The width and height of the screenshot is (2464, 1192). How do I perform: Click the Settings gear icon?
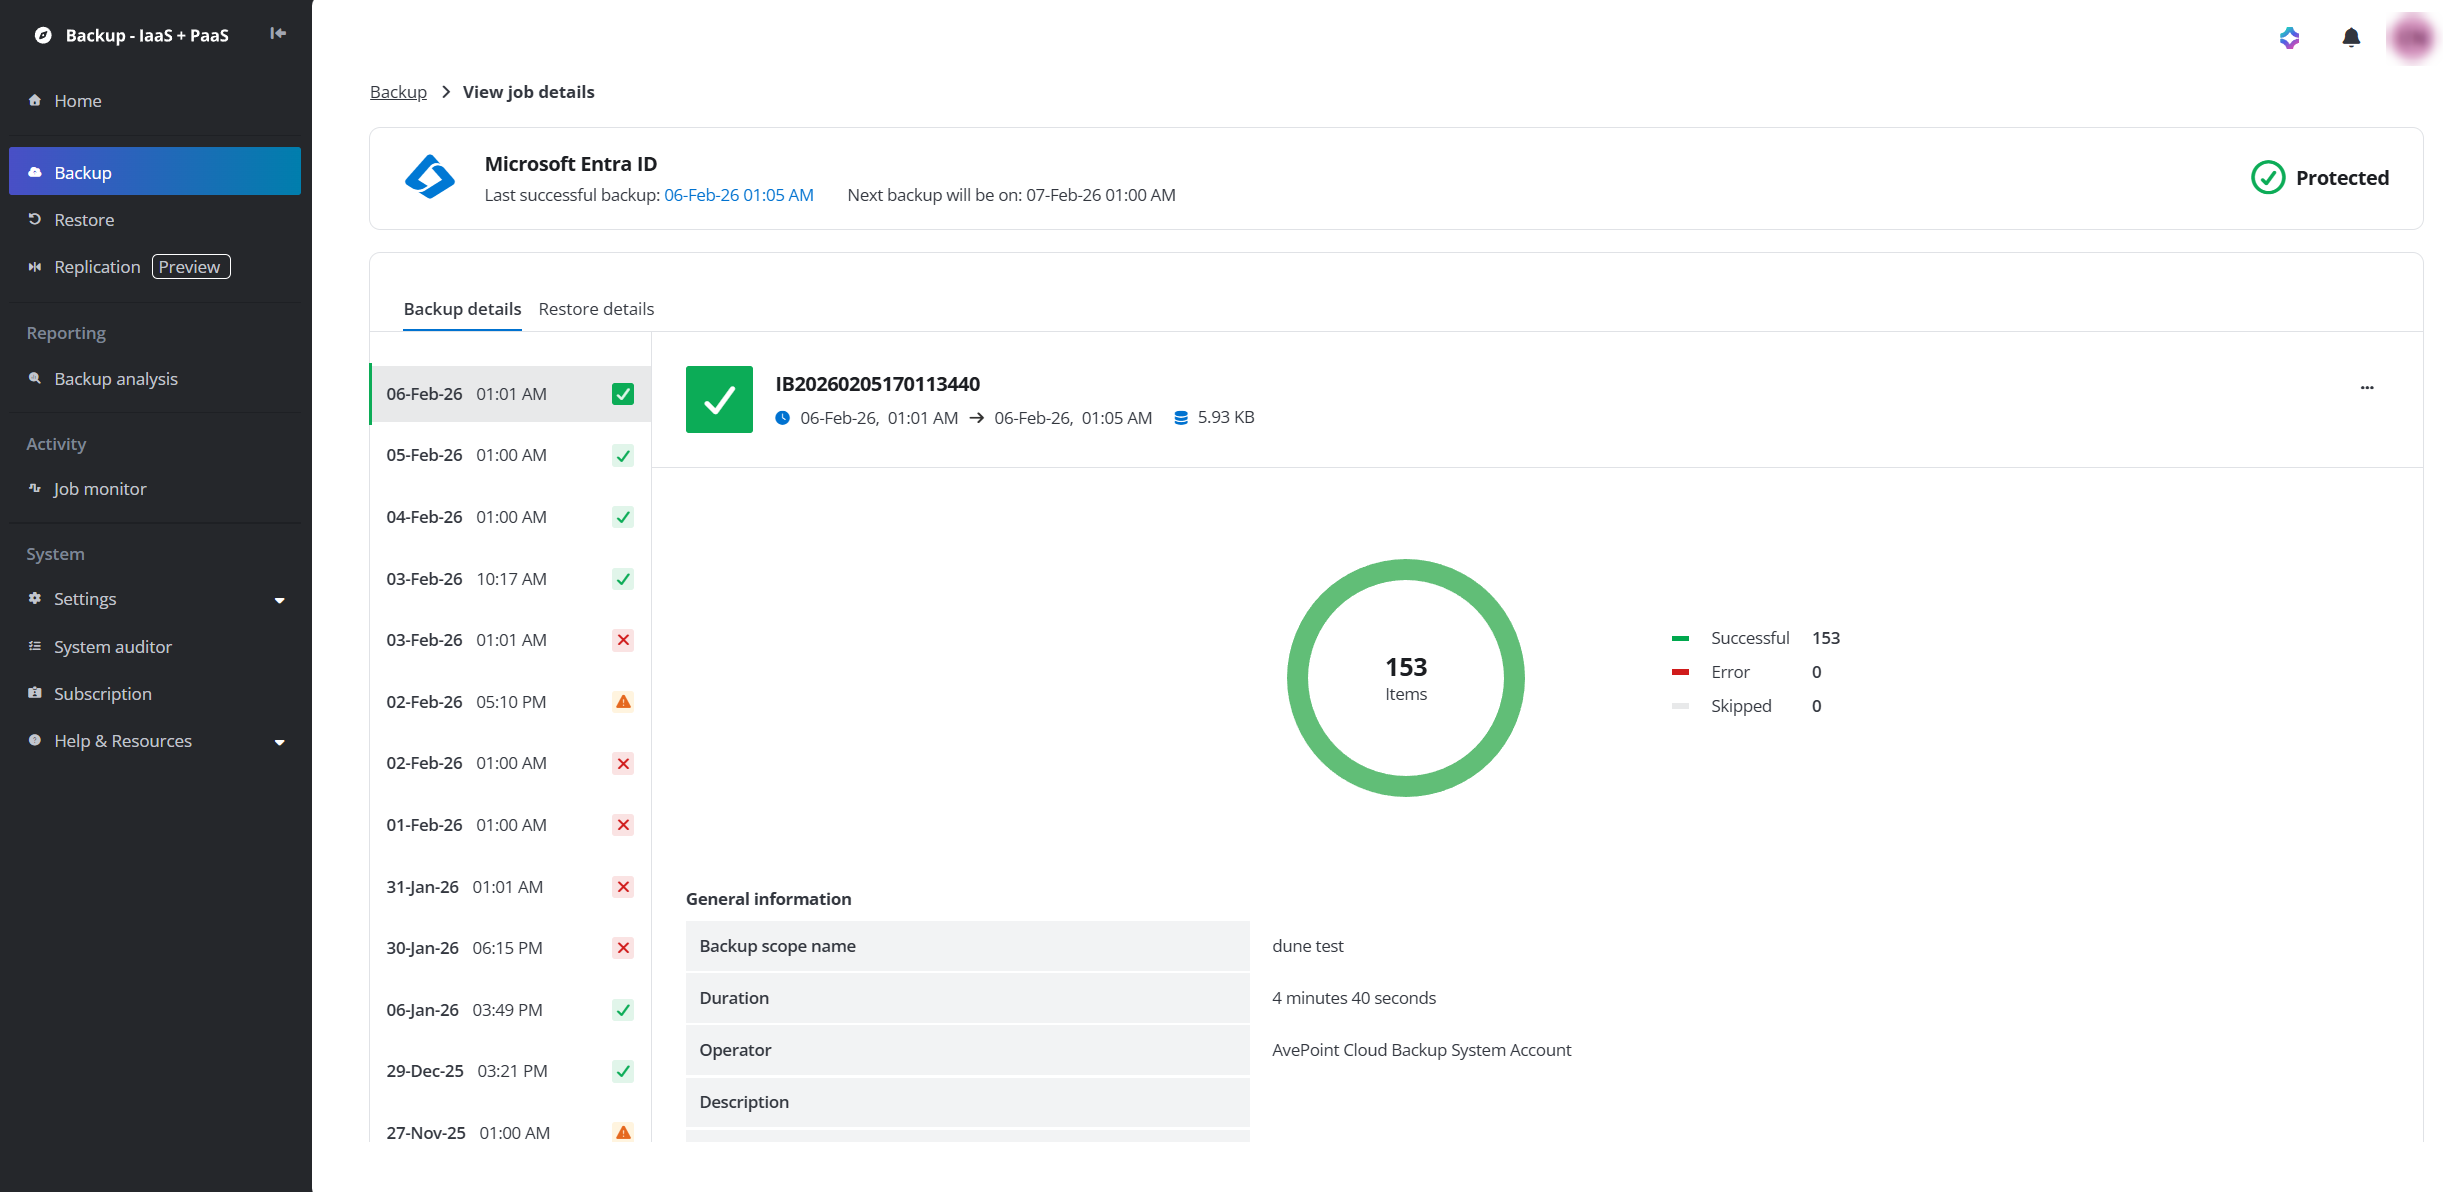(33, 598)
